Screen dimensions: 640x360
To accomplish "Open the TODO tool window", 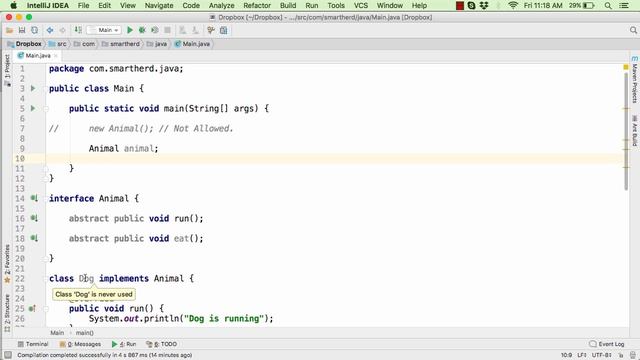I will pyautogui.click(x=162, y=344).
